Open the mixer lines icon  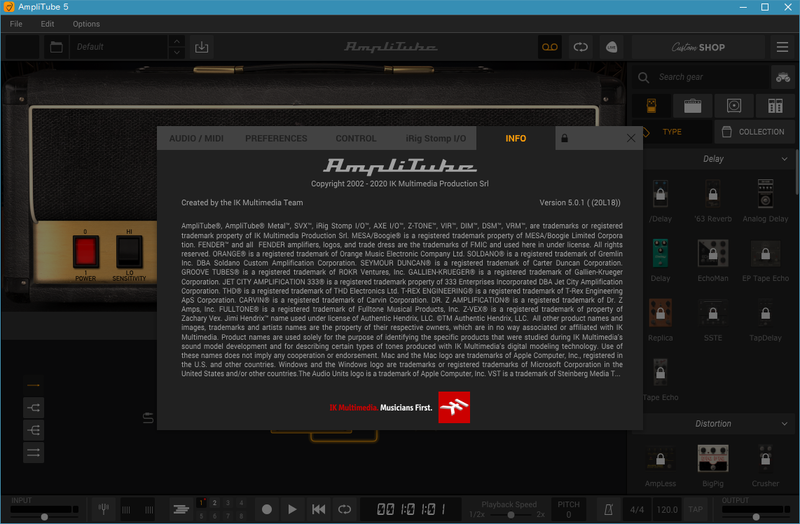[x=181, y=509]
